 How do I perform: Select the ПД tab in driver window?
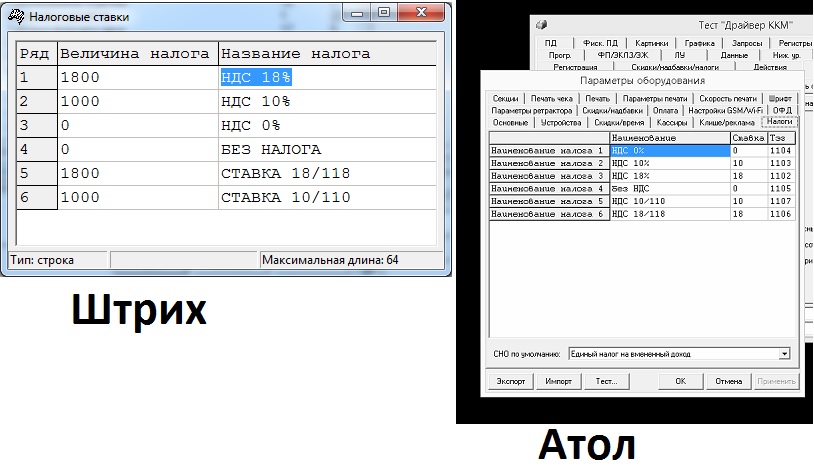[551, 43]
